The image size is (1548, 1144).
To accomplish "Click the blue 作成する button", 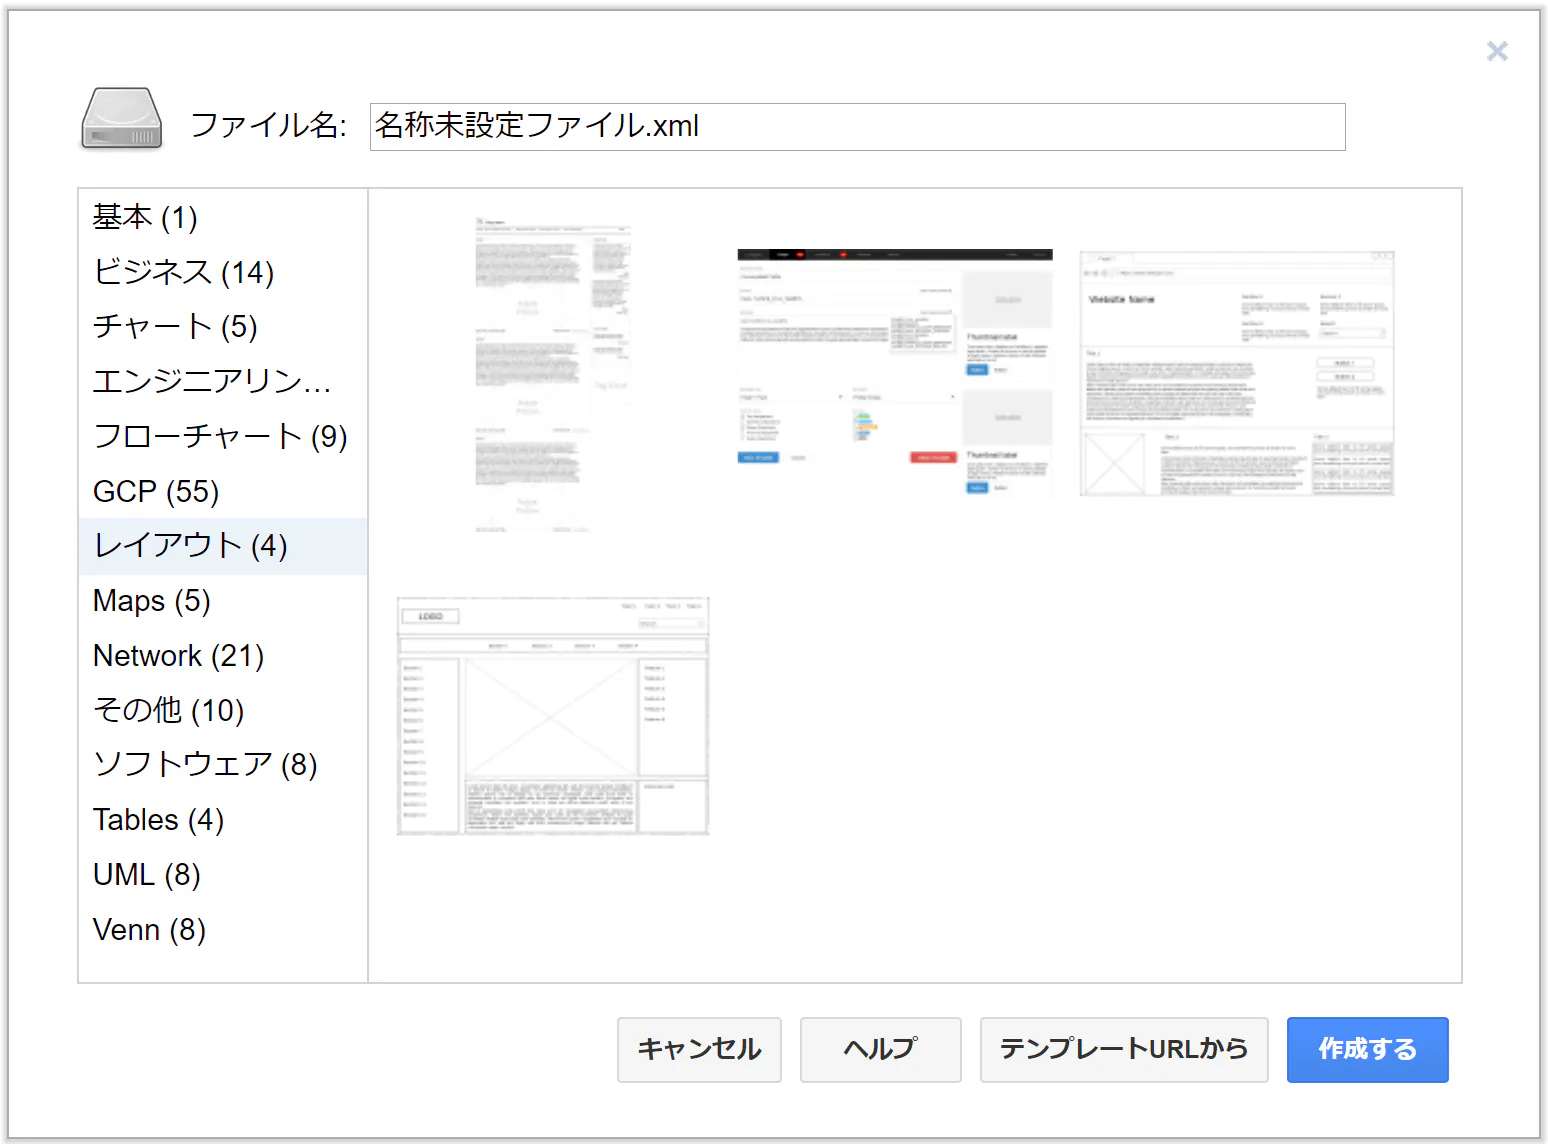I will (1367, 1049).
